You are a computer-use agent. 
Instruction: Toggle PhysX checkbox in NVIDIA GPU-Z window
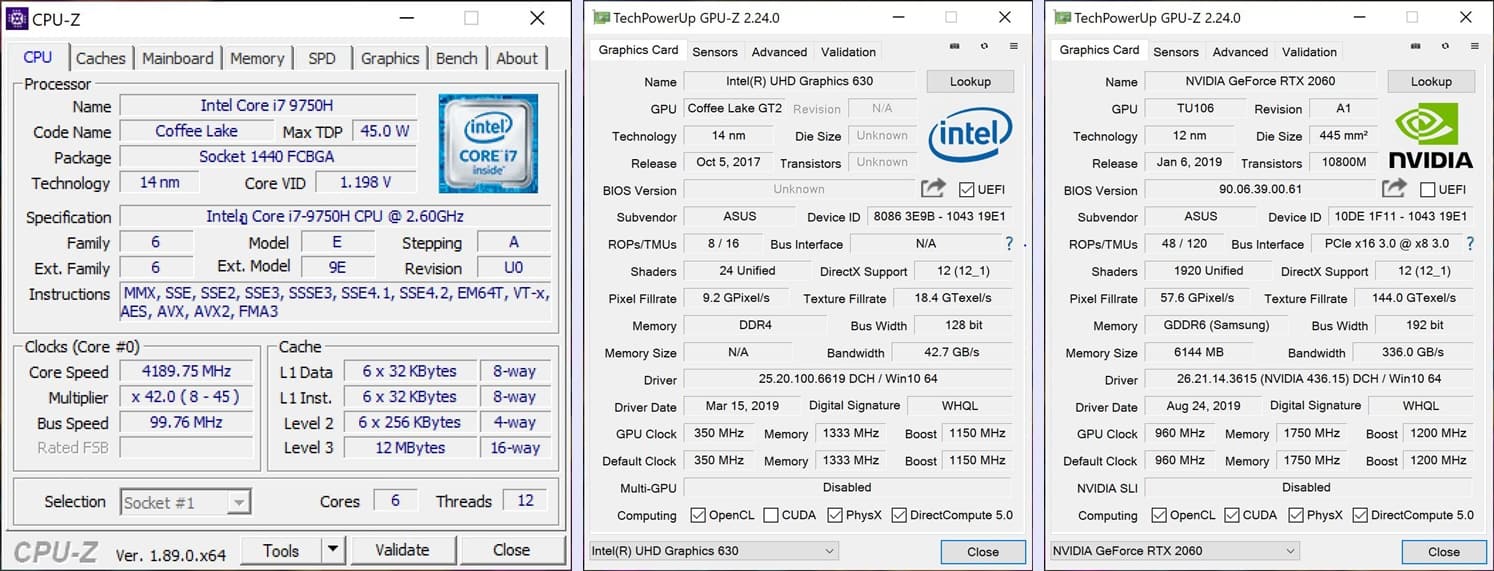[x=1296, y=516]
